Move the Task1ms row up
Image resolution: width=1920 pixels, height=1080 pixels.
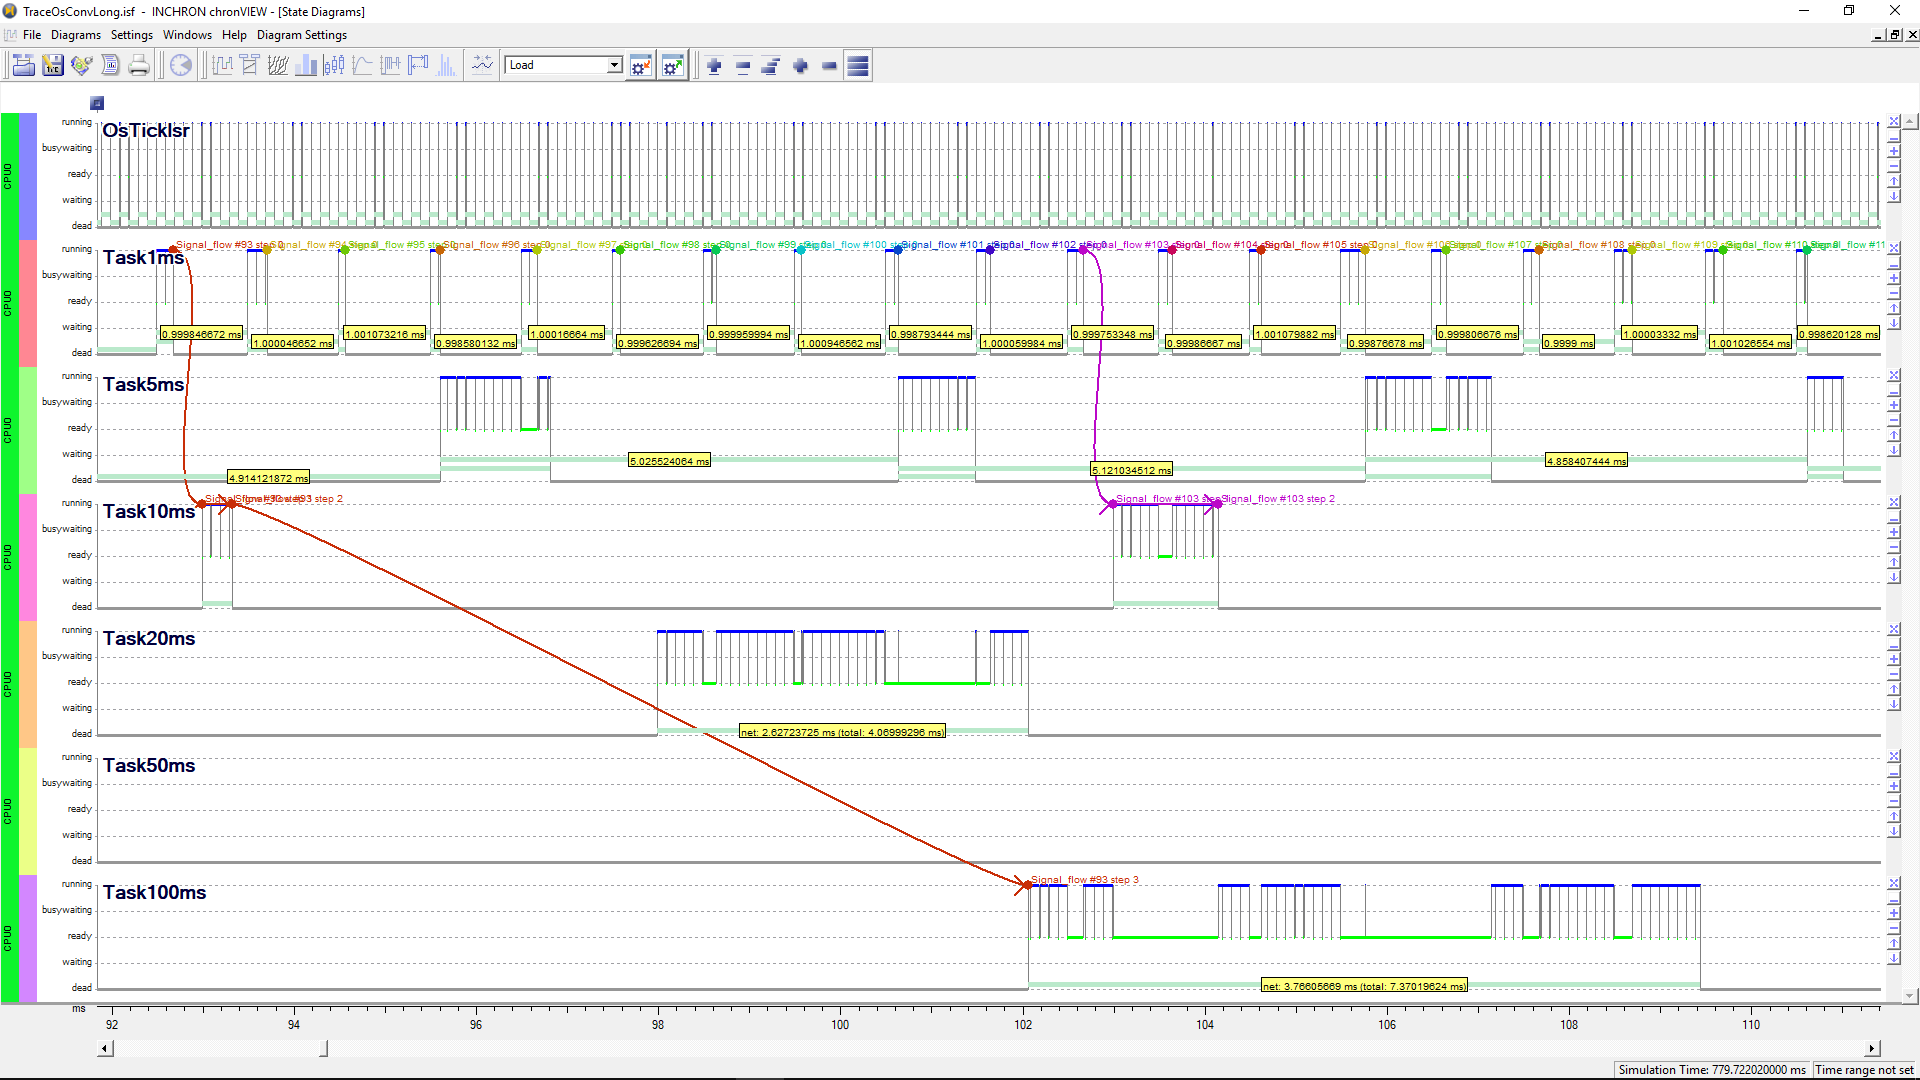click(x=1894, y=308)
